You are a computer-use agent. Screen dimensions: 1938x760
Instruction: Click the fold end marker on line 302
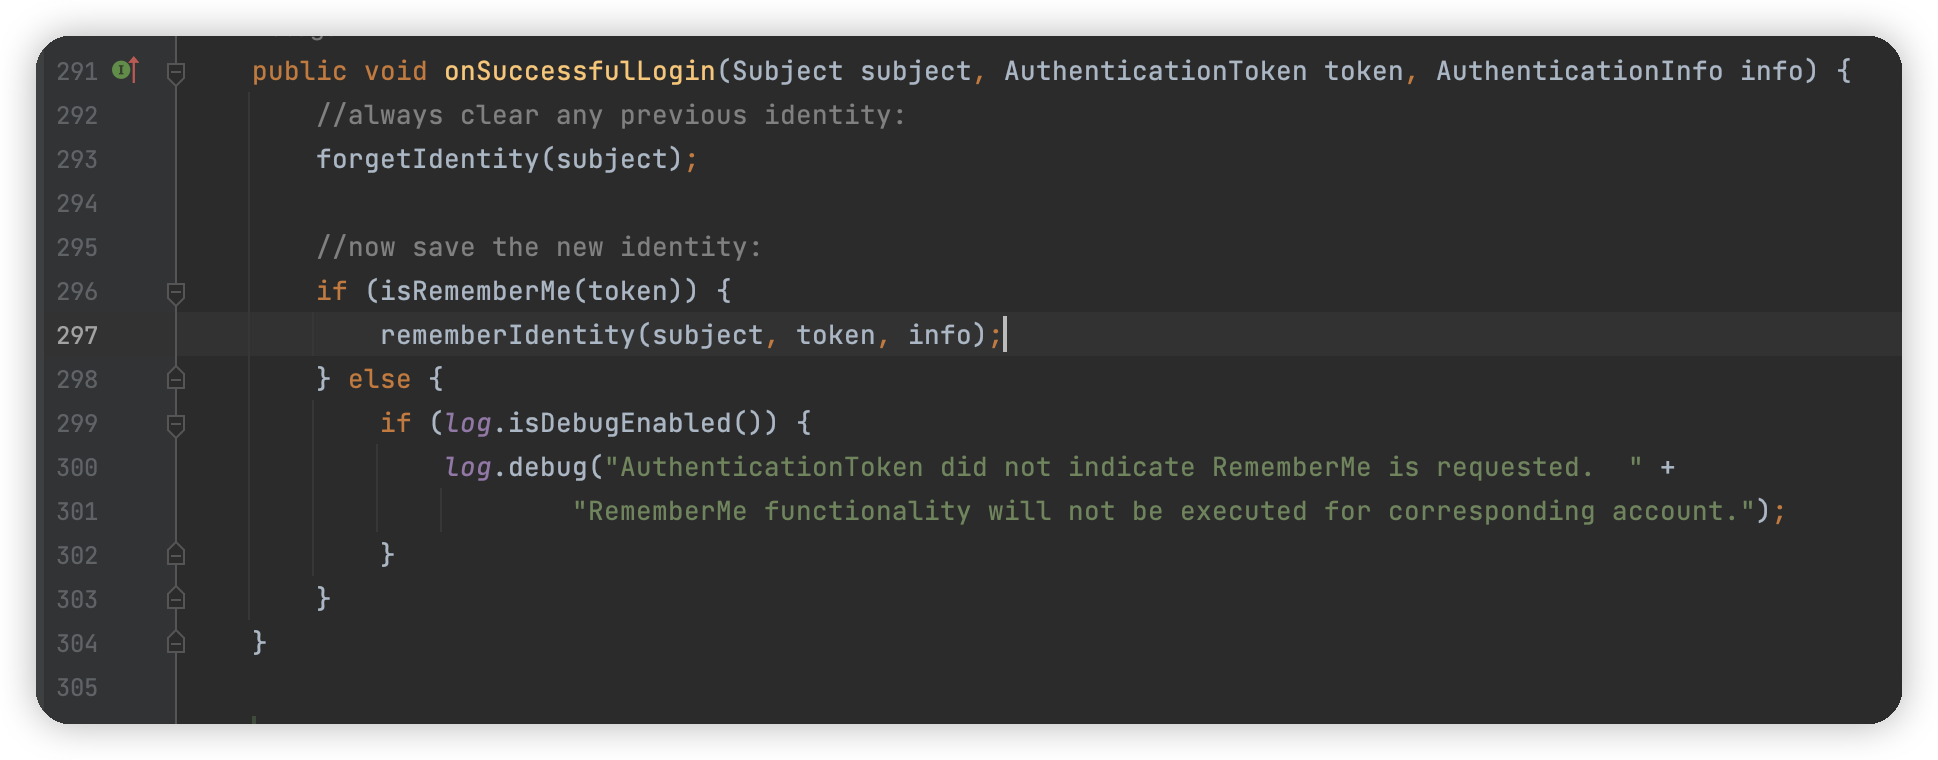176,555
